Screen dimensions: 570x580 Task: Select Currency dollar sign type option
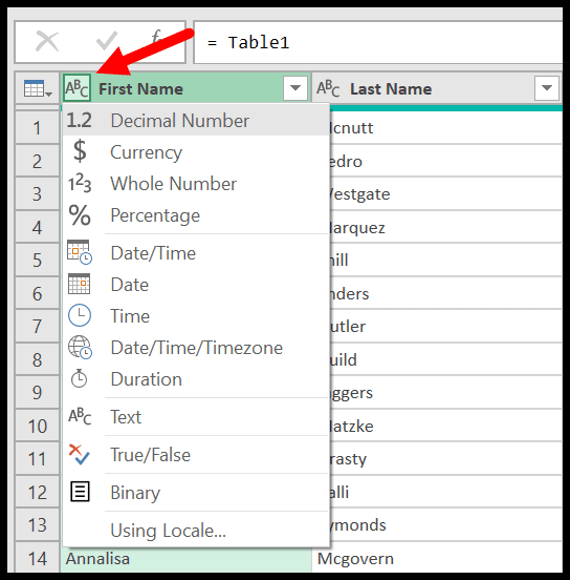pyautogui.click(x=196, y=152)
